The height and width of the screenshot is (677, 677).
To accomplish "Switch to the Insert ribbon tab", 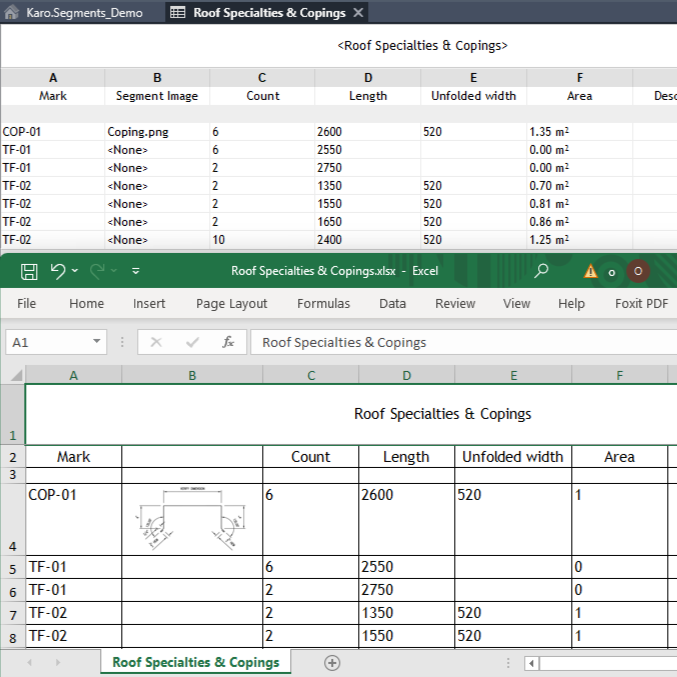I will pyautogui.click(x=149, y=304).
